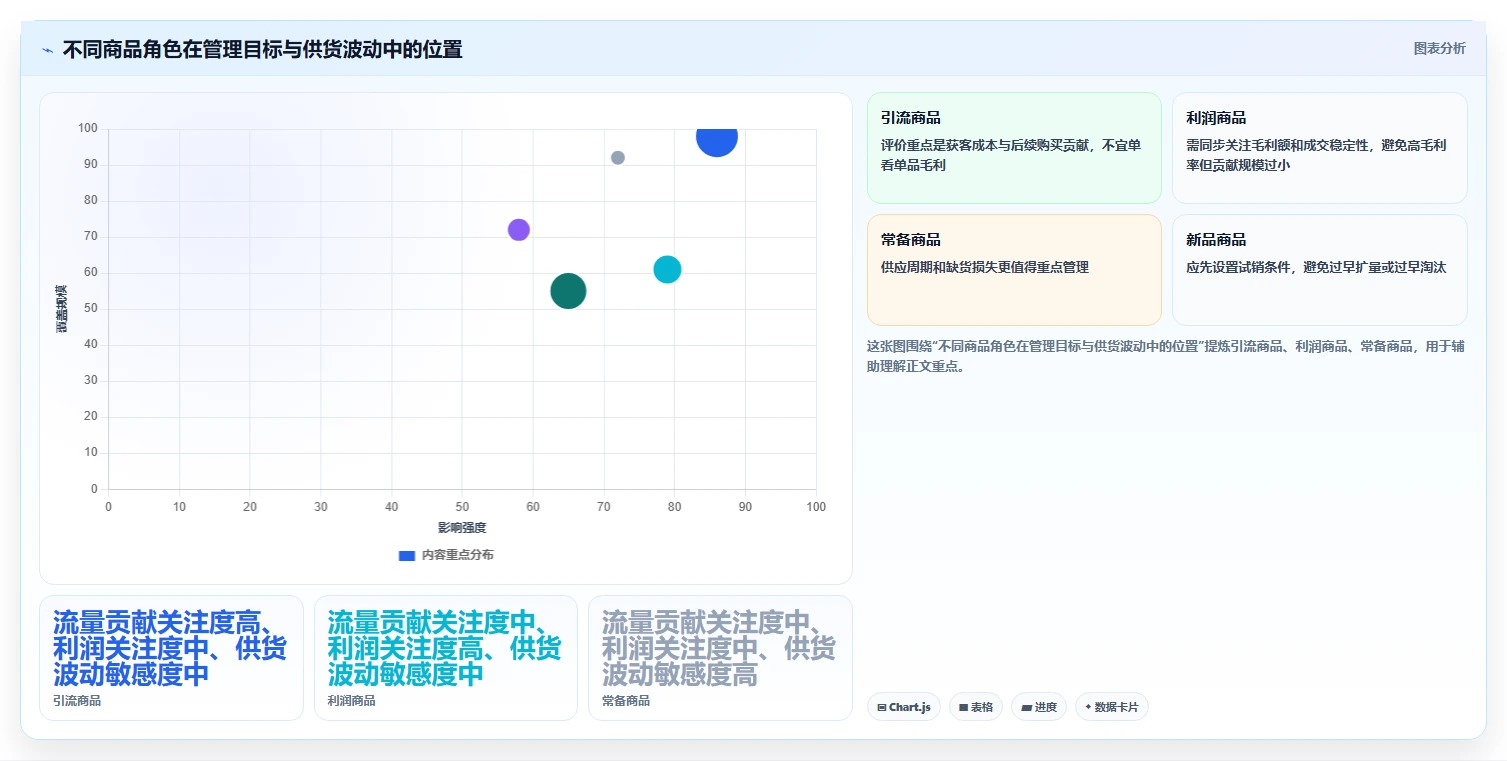The image size is (1507, 761).
Task: Click the text 供应周期和缺货损失更值得重点管理
Action: (985, 268)
